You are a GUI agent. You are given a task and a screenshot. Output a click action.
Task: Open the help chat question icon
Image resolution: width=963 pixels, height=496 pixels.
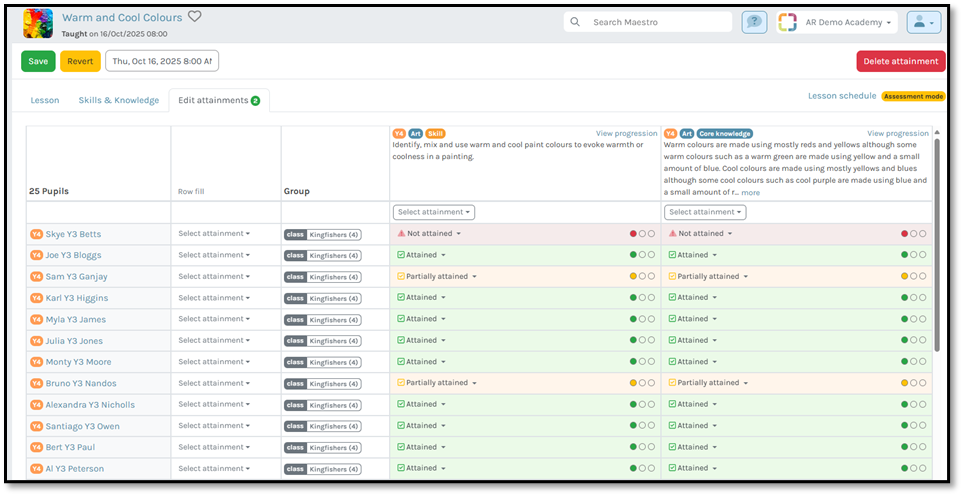coord(754,22)
